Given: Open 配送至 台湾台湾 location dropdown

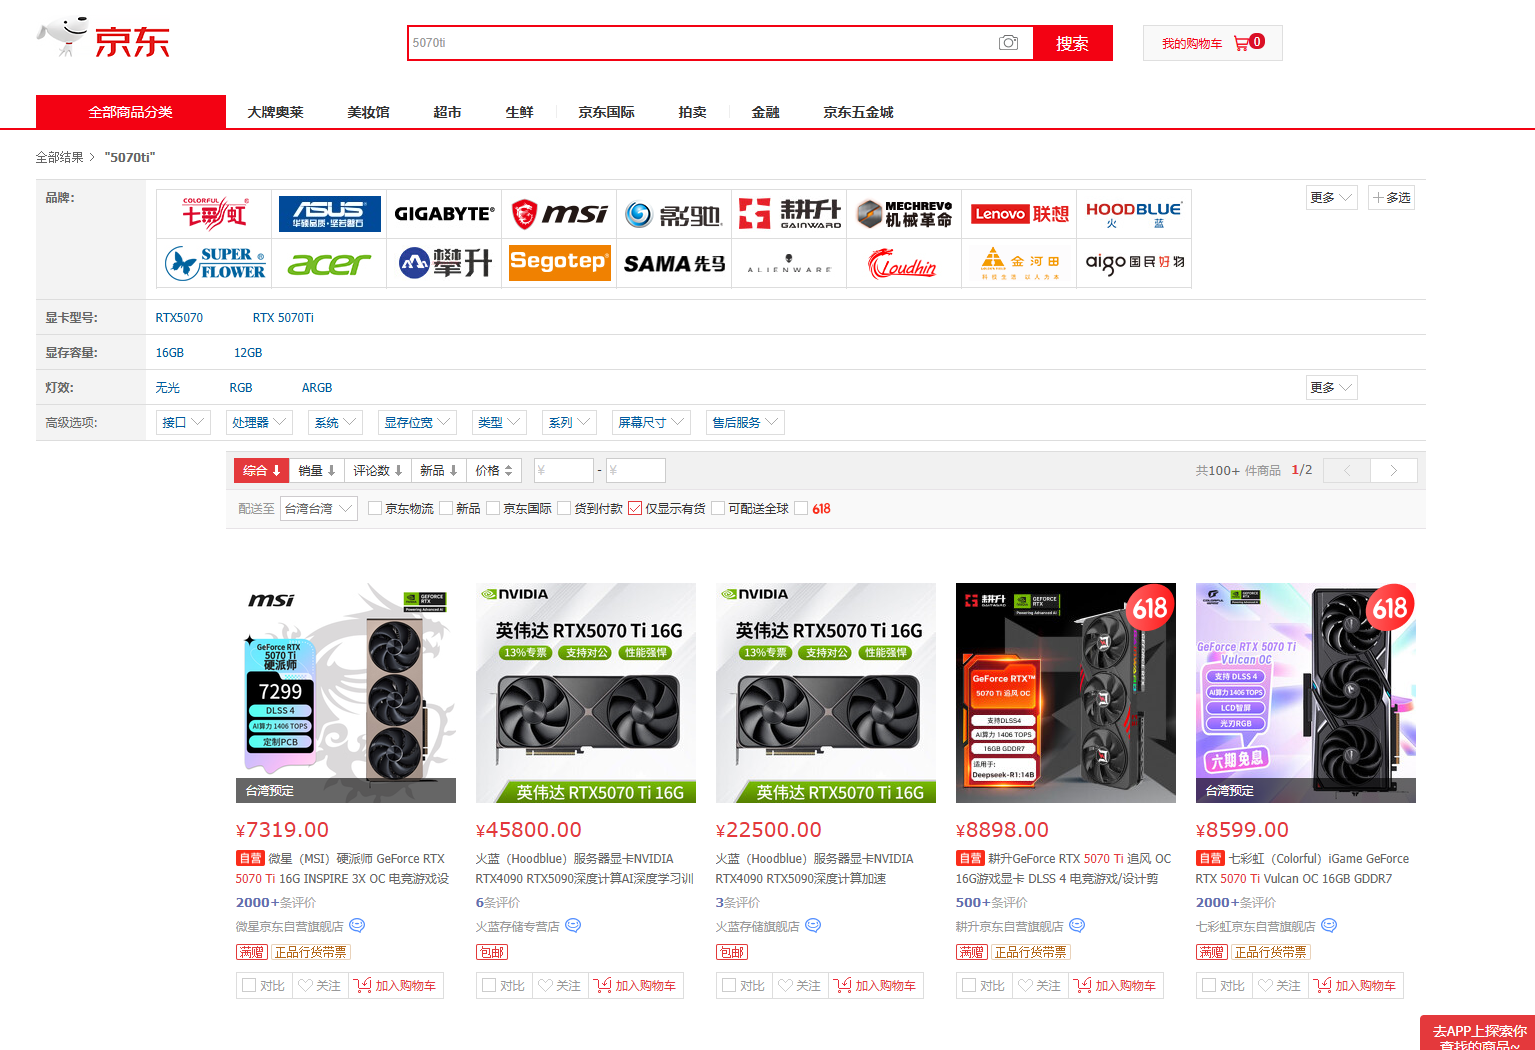Looking at the screenshot, I should tap(319, 508).
